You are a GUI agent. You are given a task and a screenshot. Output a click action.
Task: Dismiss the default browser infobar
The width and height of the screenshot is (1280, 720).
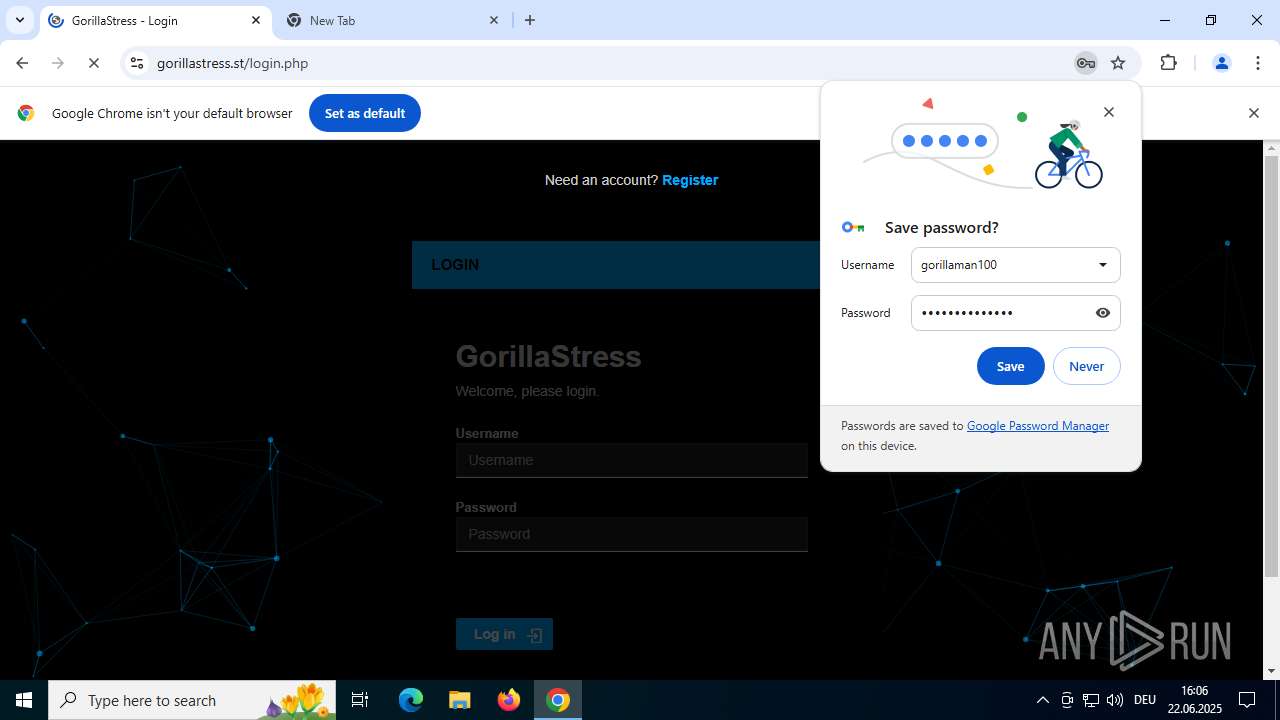click(x=1253, y=113)
